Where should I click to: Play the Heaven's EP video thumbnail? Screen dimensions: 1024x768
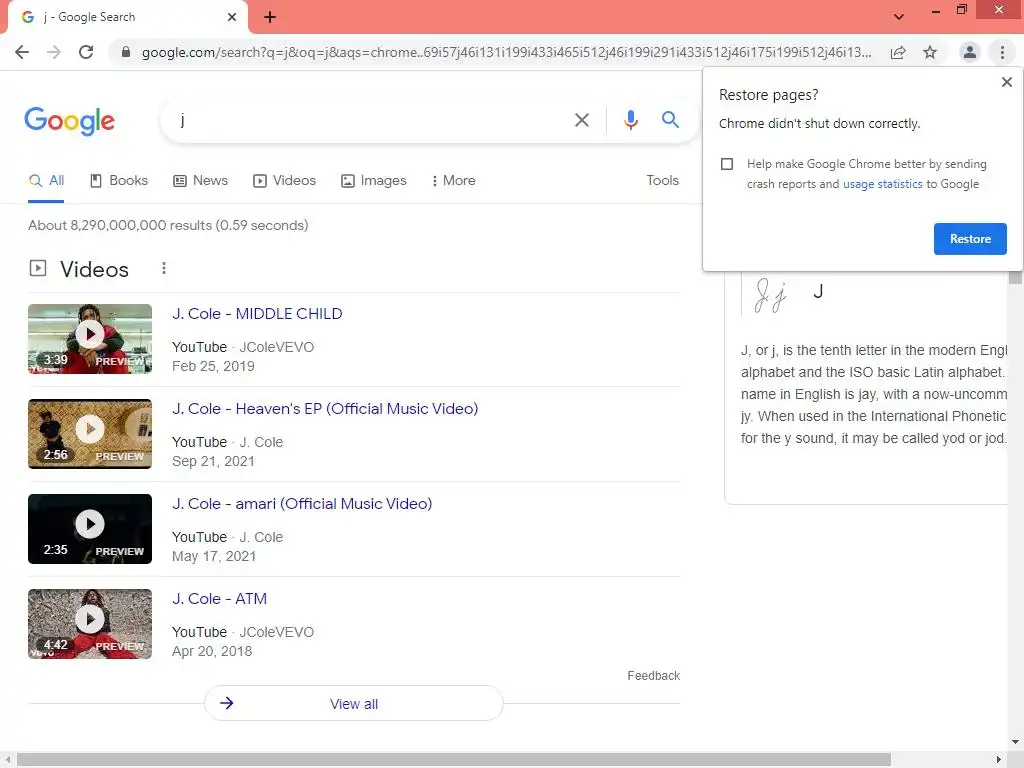pyautogui.click(x=89, y=434)
